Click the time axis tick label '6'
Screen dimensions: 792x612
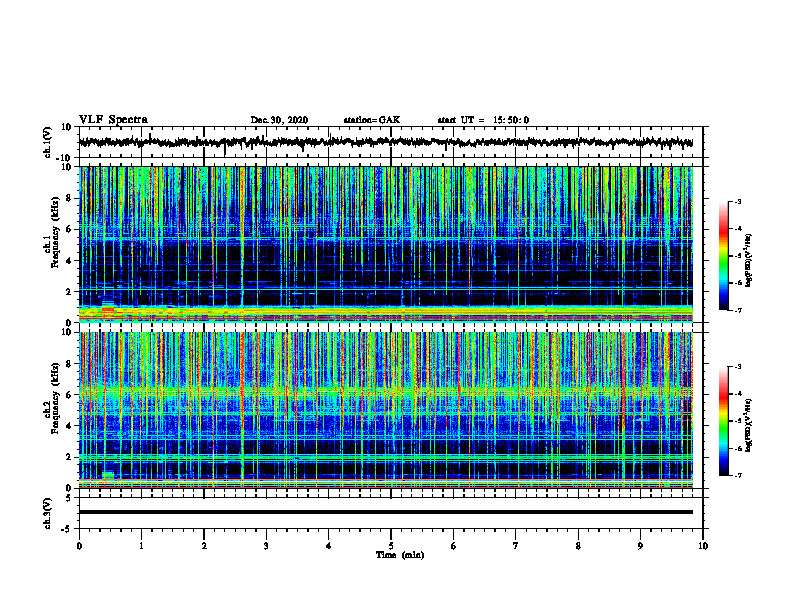pyautogui.click(x=454, y=546)
